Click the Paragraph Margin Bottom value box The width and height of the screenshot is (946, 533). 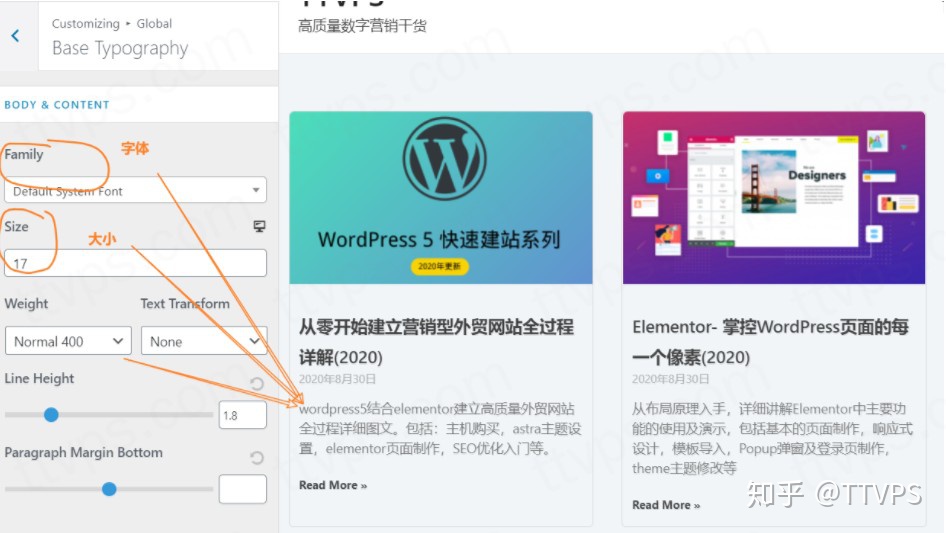(242, 489)
